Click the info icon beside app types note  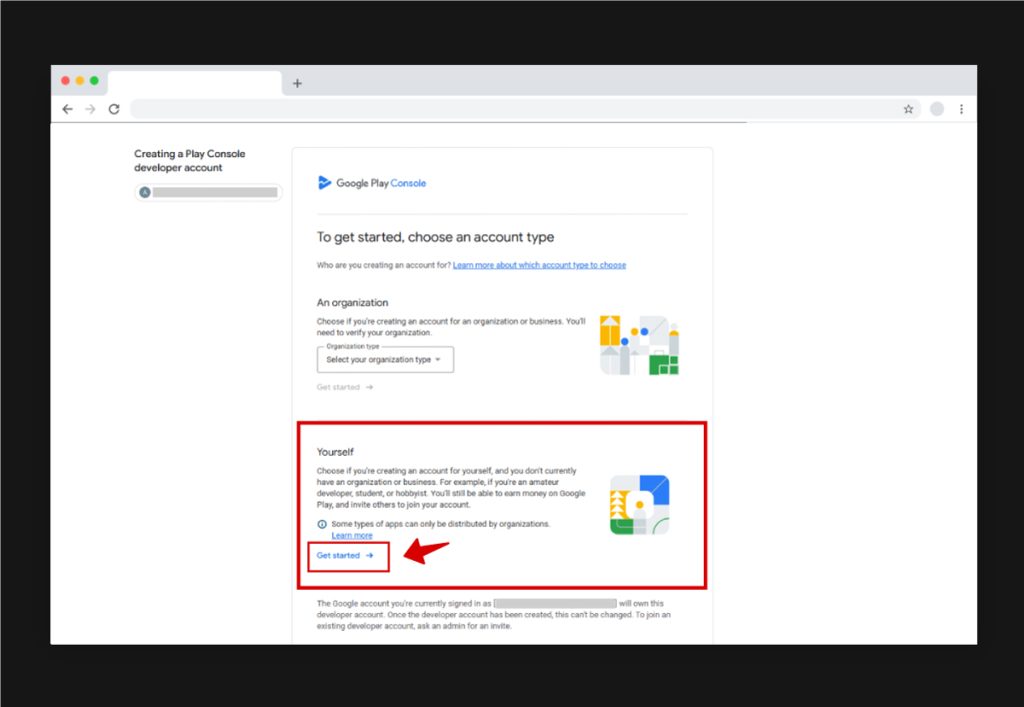[322, 524]
